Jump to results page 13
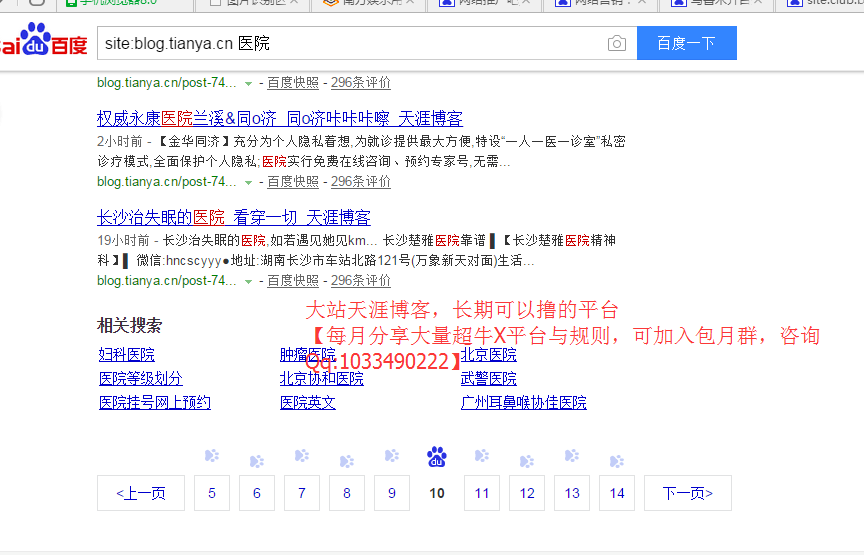Viewport: 864px width, 555px height. [572, 493]
